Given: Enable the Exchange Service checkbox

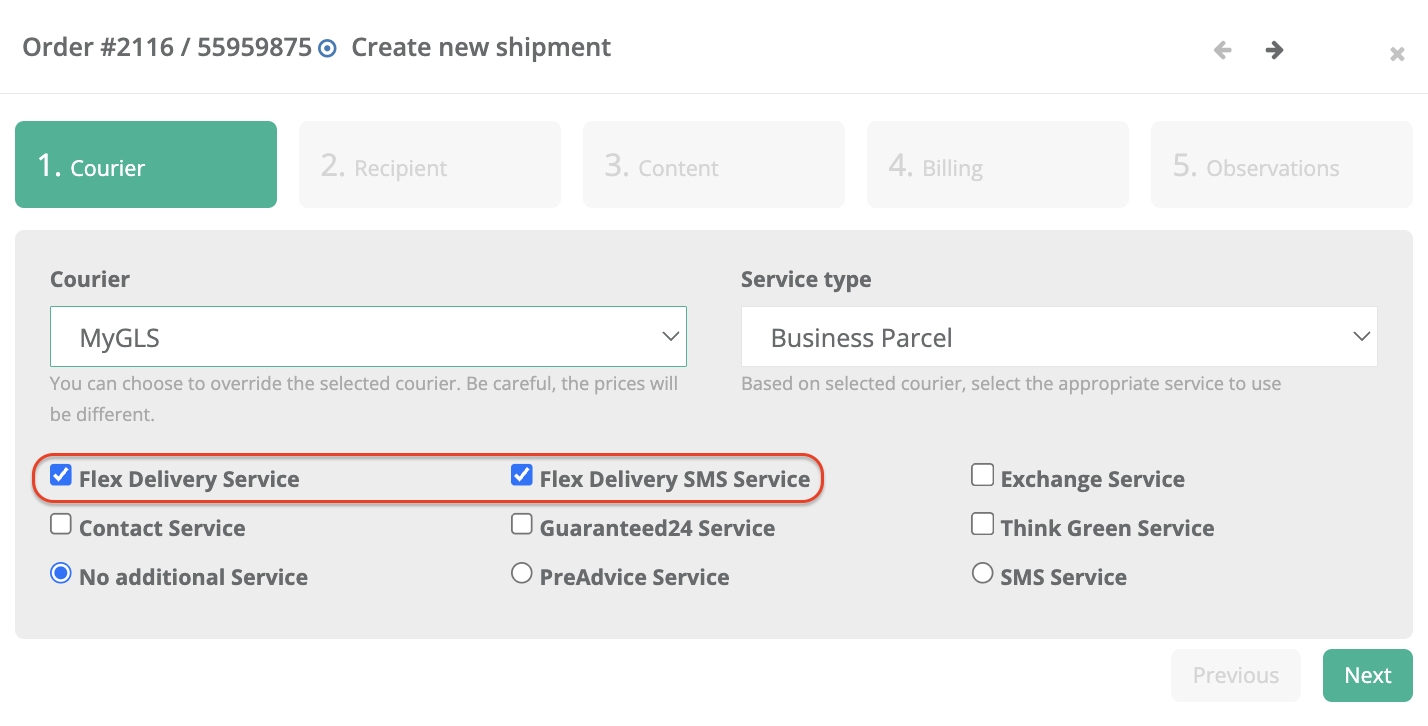Looking at the screenshot, I should [982, 475].
